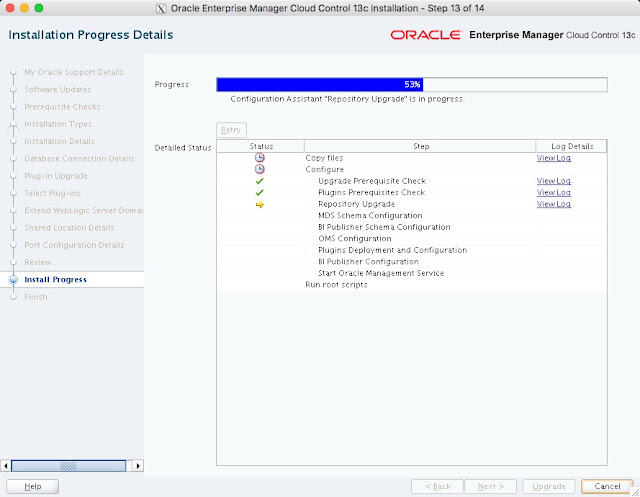Click the sidebar scroll right arrow

pos(138,466)
